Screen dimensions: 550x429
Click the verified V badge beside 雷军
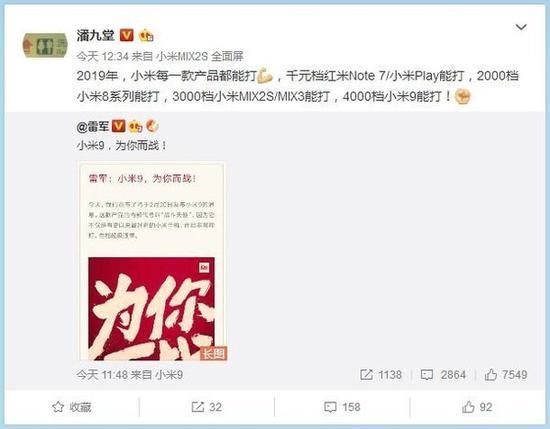point(118,126)
